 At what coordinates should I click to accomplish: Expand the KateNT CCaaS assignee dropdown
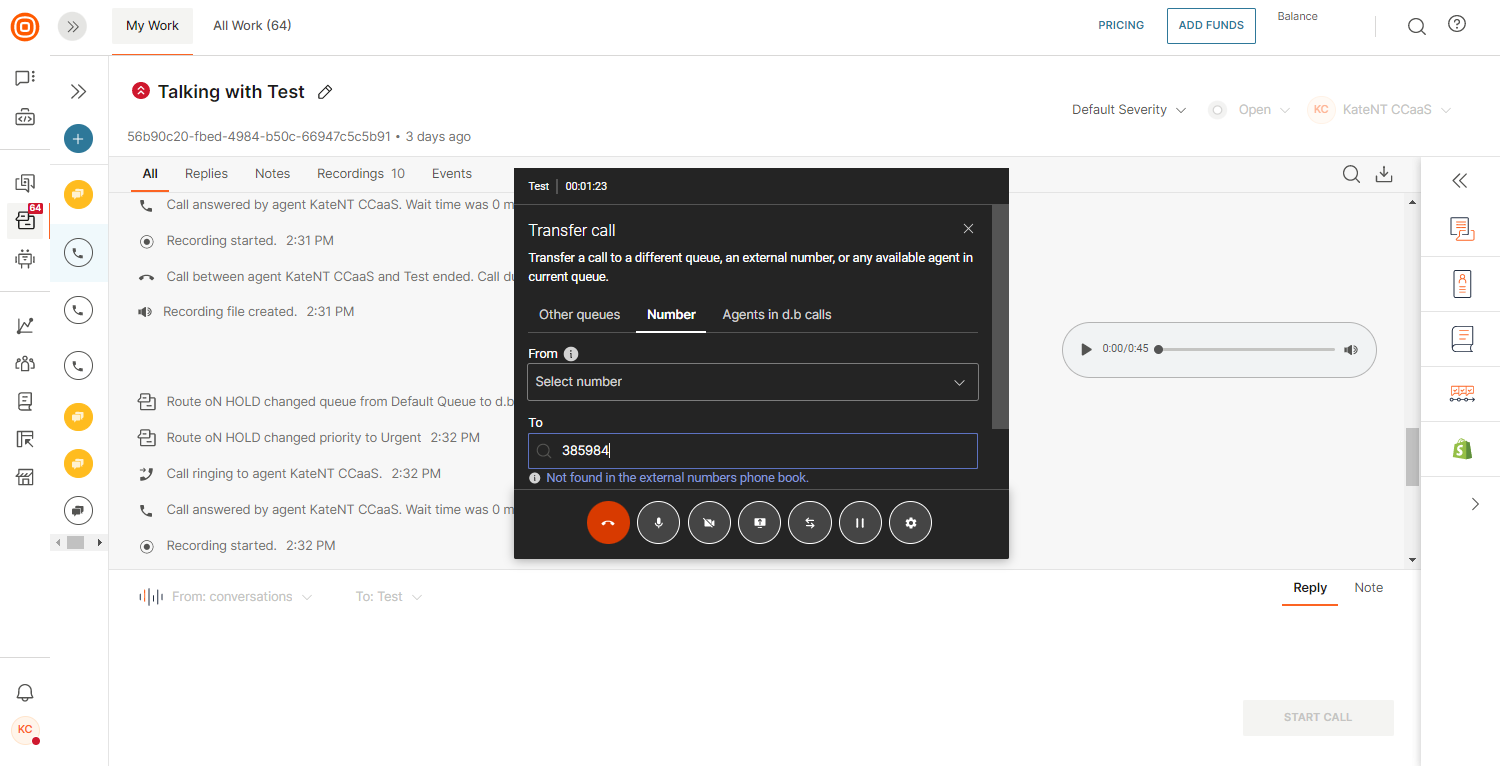(x=1380, y=110)
